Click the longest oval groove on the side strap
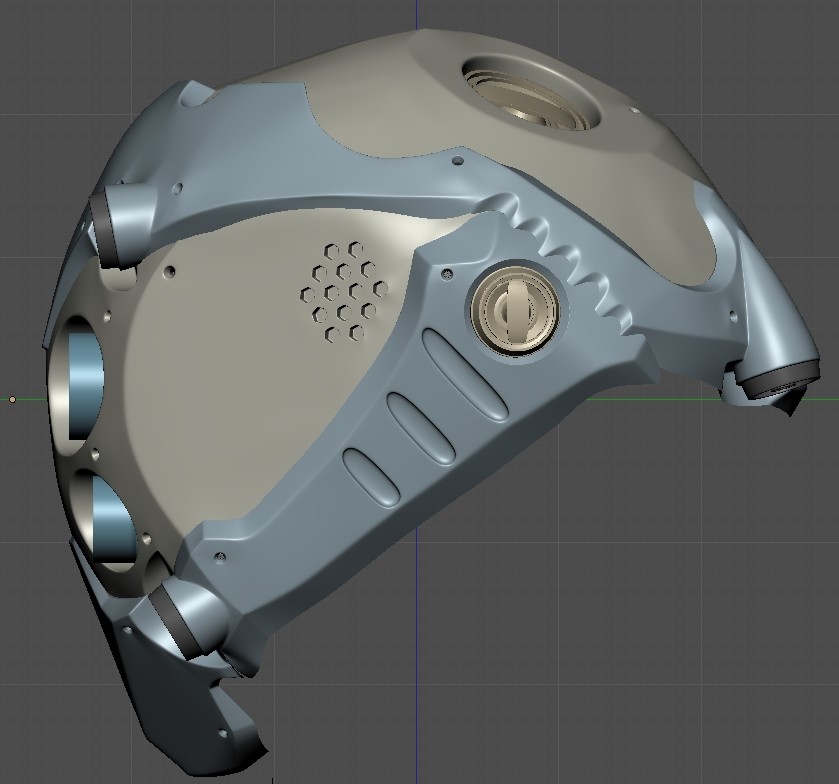The image size is (839, 784). (x=464, y=374)
